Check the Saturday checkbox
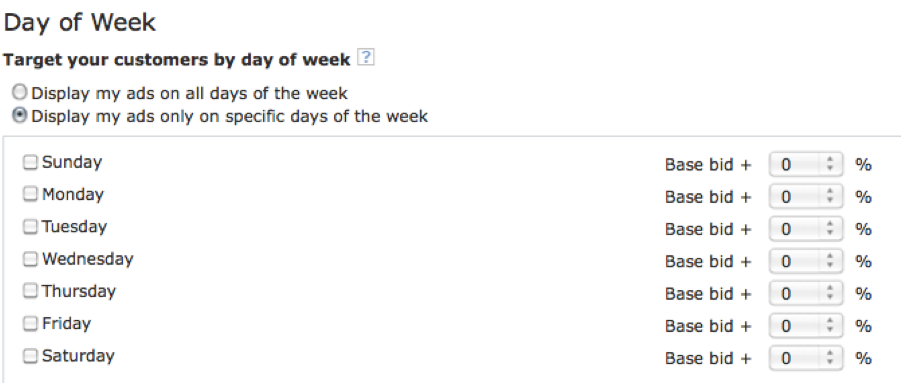 coord(30,356)
